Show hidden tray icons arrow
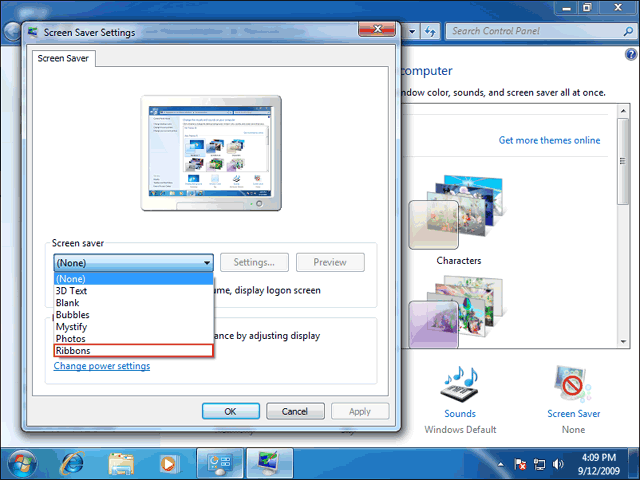640x480 pixels. (501, 464)
